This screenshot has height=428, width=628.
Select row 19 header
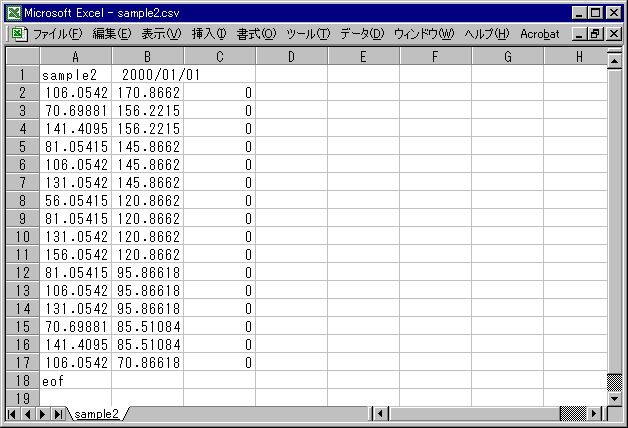[x=23, y=398]
